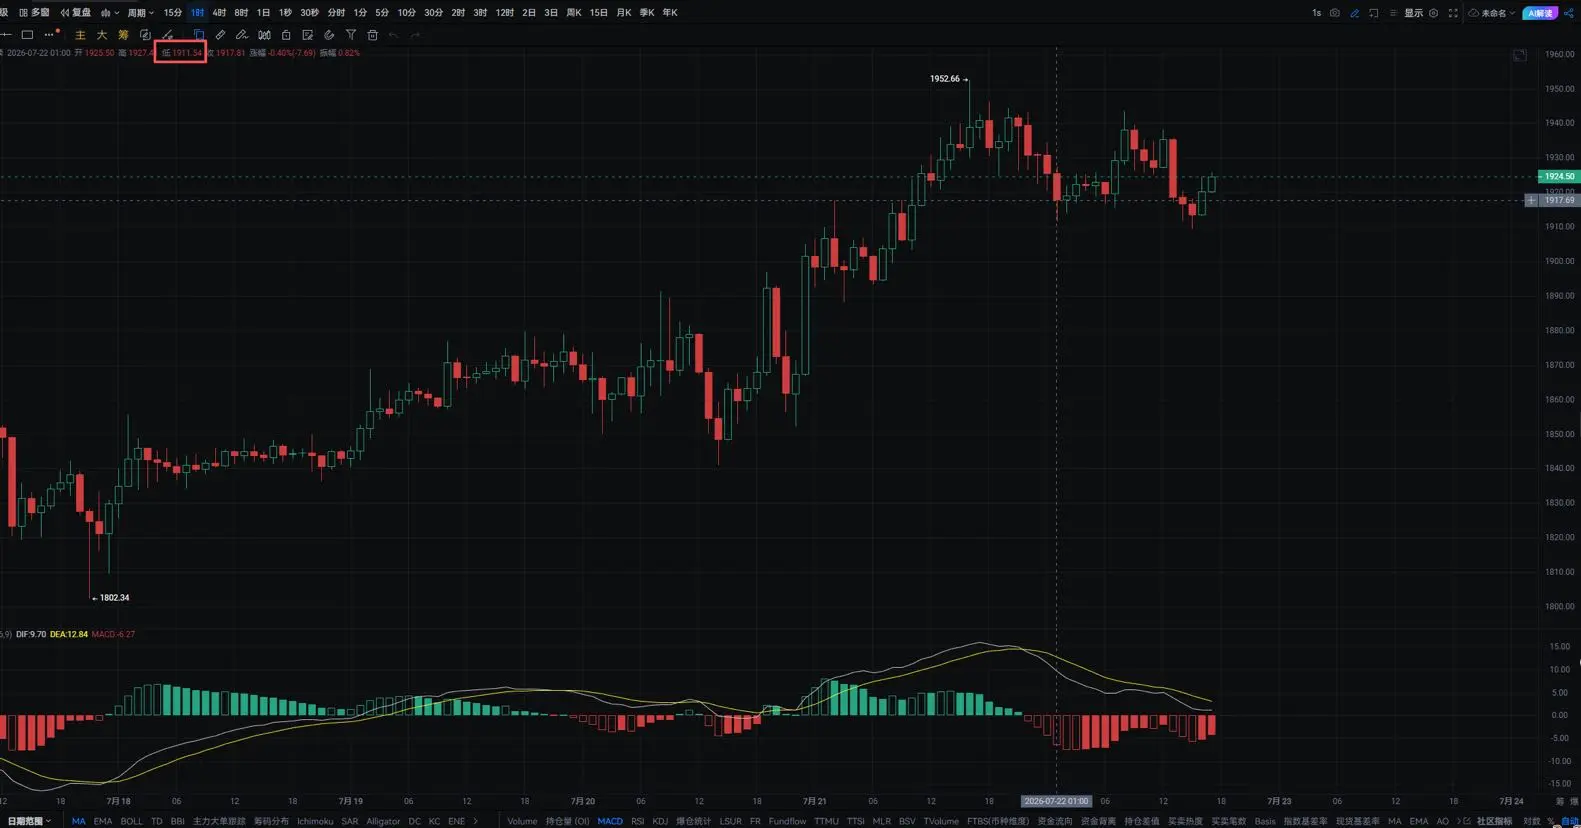The width and height of the screenshot is (1581, 828).
Task: Click the plus button beside 1917.69
Action: 1531,200
